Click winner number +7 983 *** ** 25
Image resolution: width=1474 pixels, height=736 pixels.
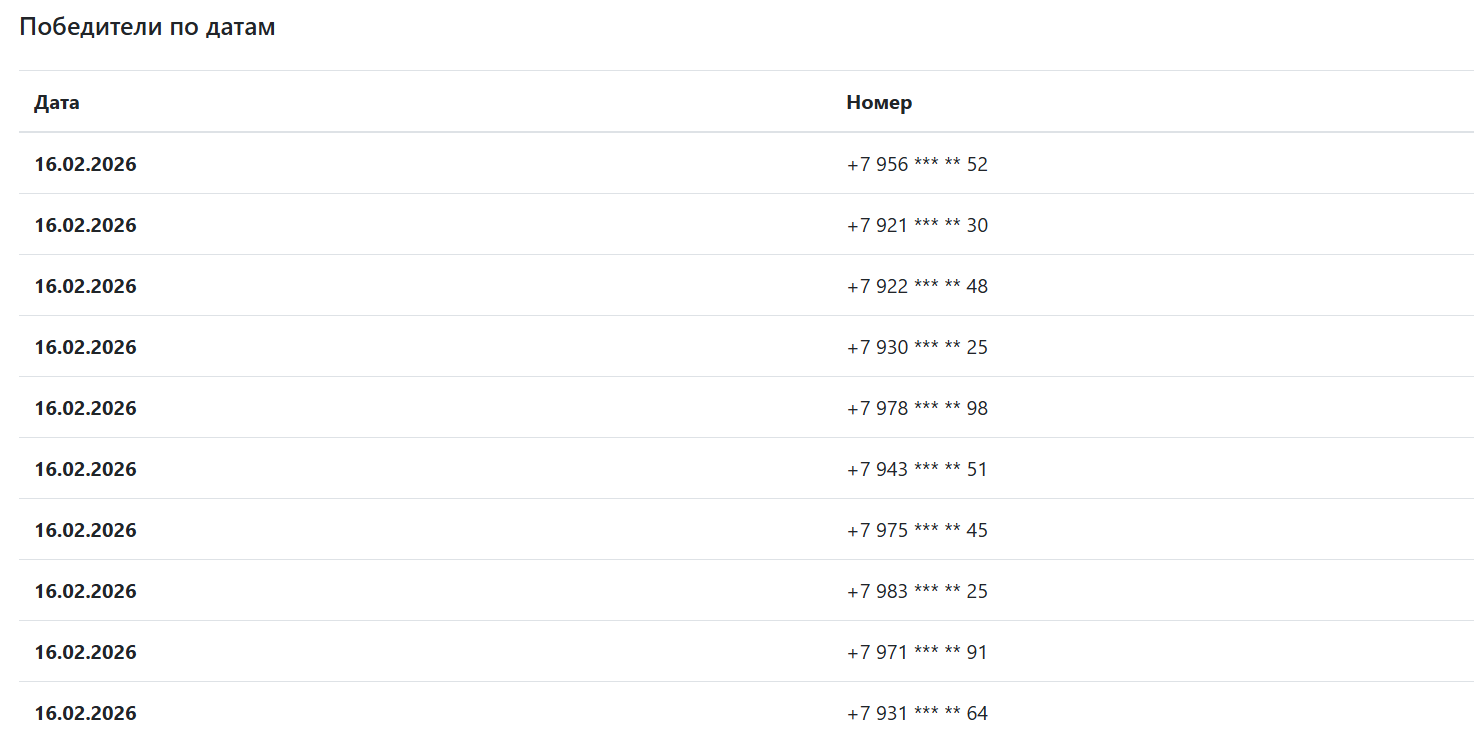point(917,591)
